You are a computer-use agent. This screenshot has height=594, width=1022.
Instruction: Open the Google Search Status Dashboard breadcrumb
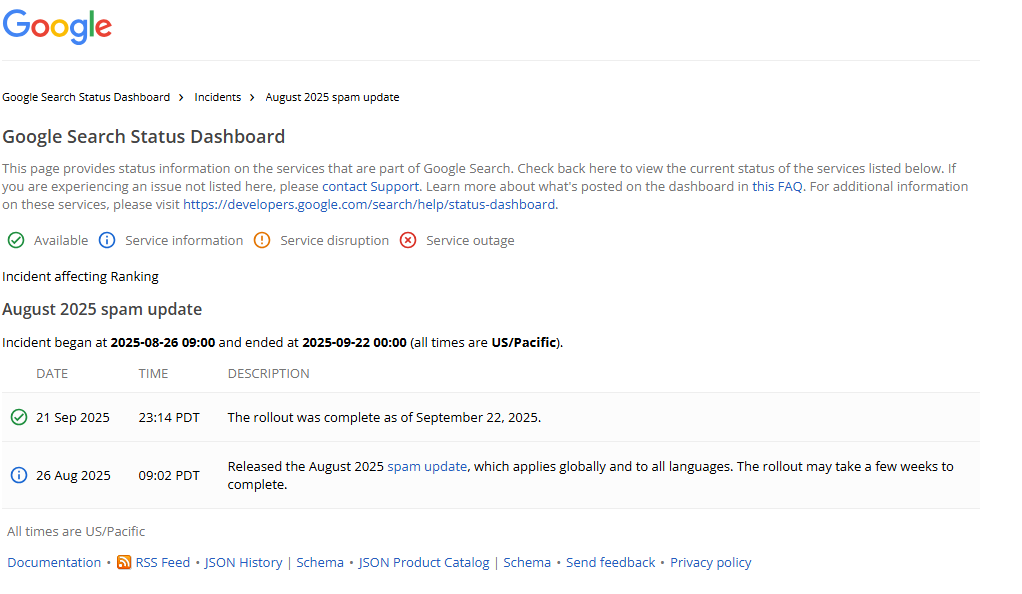[86, 97]
